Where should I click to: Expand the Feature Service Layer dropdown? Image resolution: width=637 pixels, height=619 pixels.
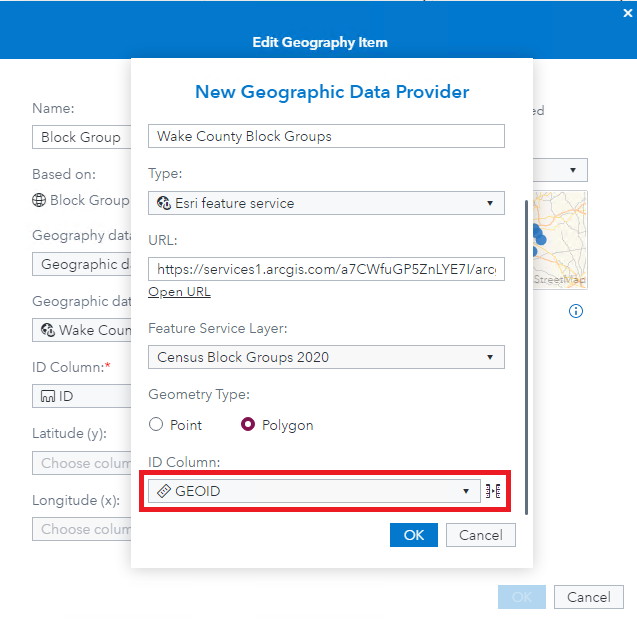click(x=326, y=357)
